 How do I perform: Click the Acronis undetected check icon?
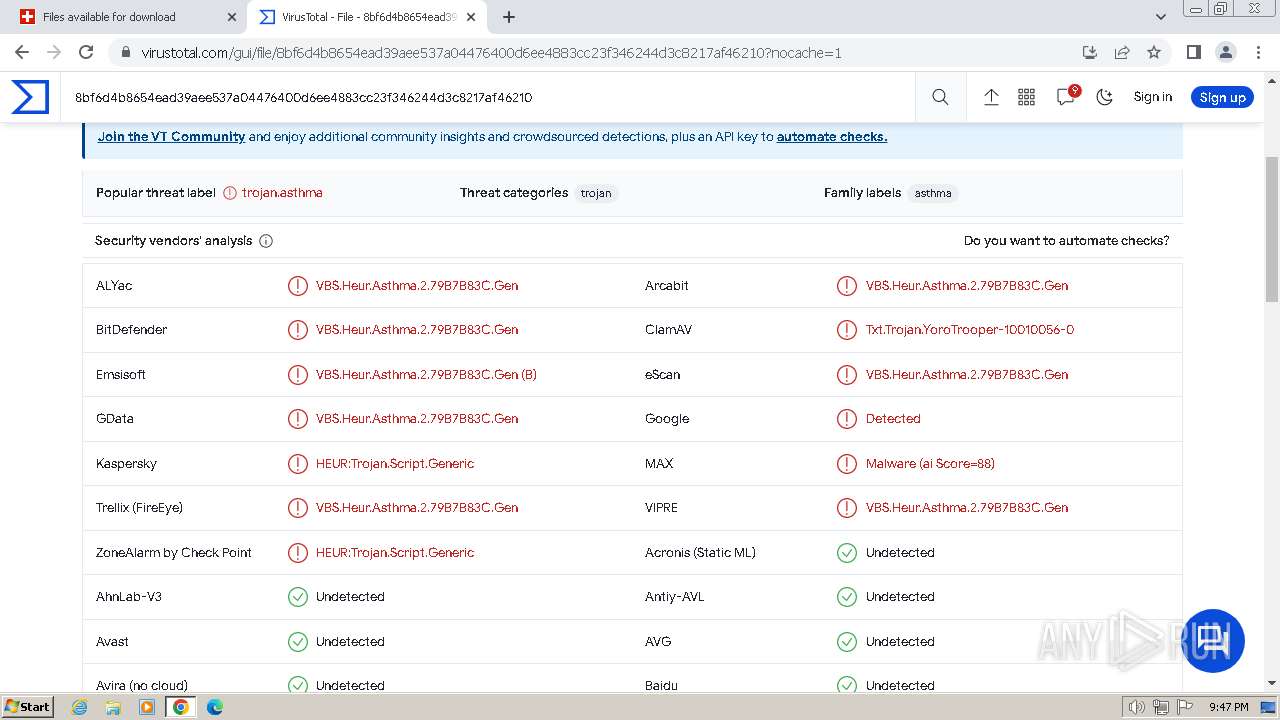pyautogui.click(x=847, y=553)
